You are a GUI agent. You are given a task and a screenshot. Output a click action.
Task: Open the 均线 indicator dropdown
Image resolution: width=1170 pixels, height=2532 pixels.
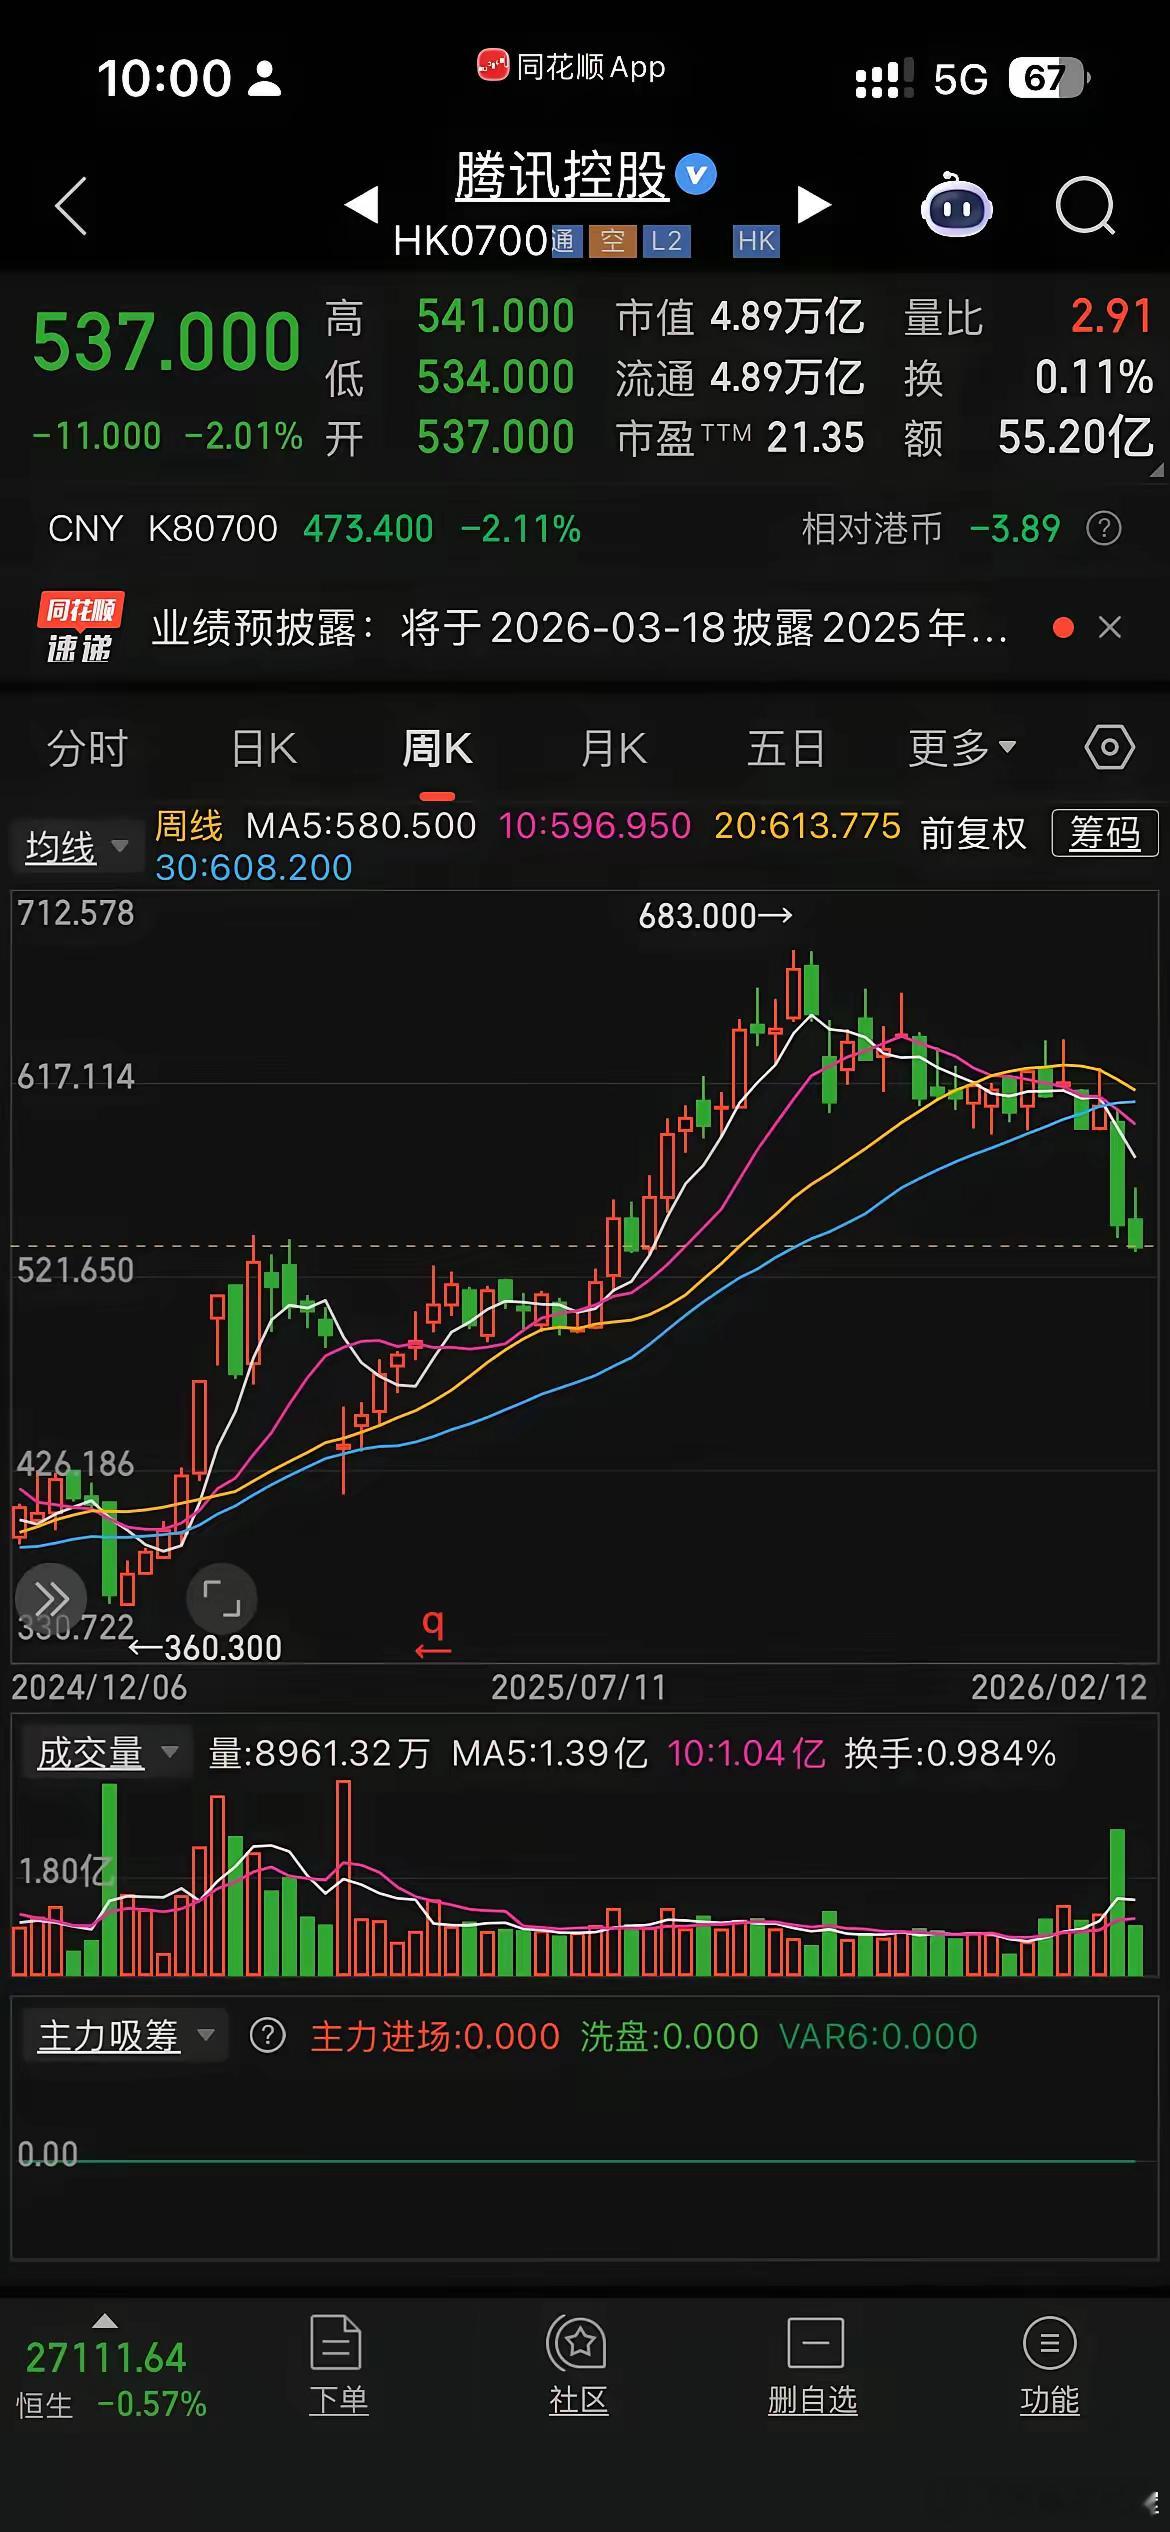[76, 848]
